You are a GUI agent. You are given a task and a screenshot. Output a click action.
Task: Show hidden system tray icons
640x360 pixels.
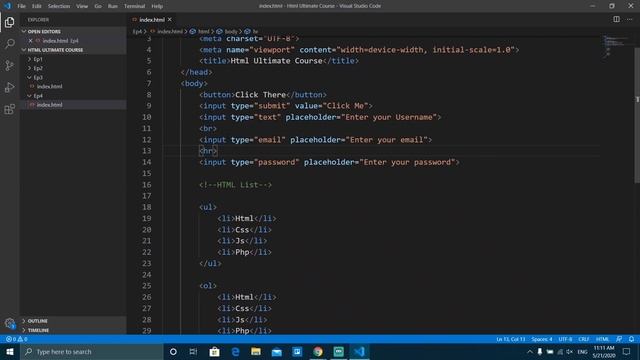529,351
